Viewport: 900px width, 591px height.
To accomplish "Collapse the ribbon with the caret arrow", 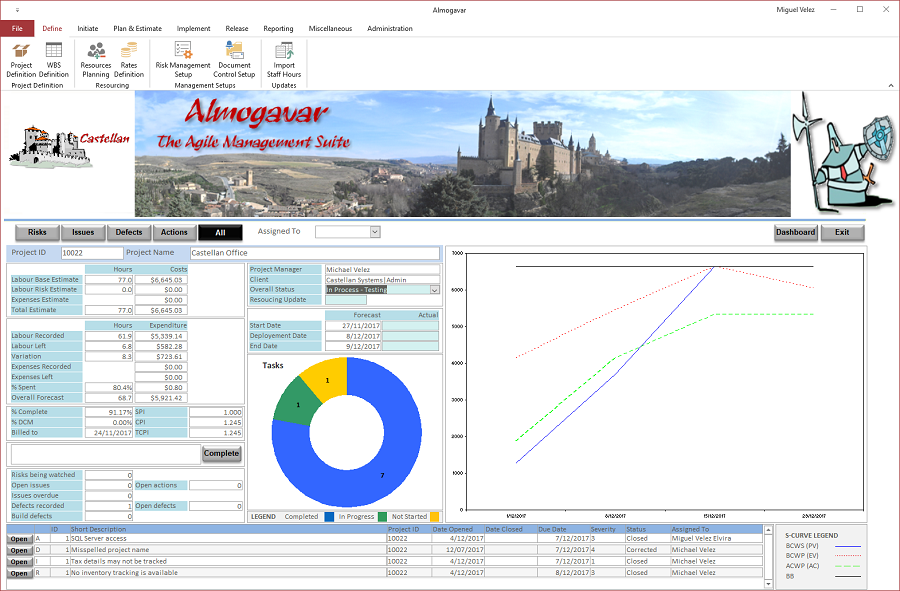I will tap(891, 85).
